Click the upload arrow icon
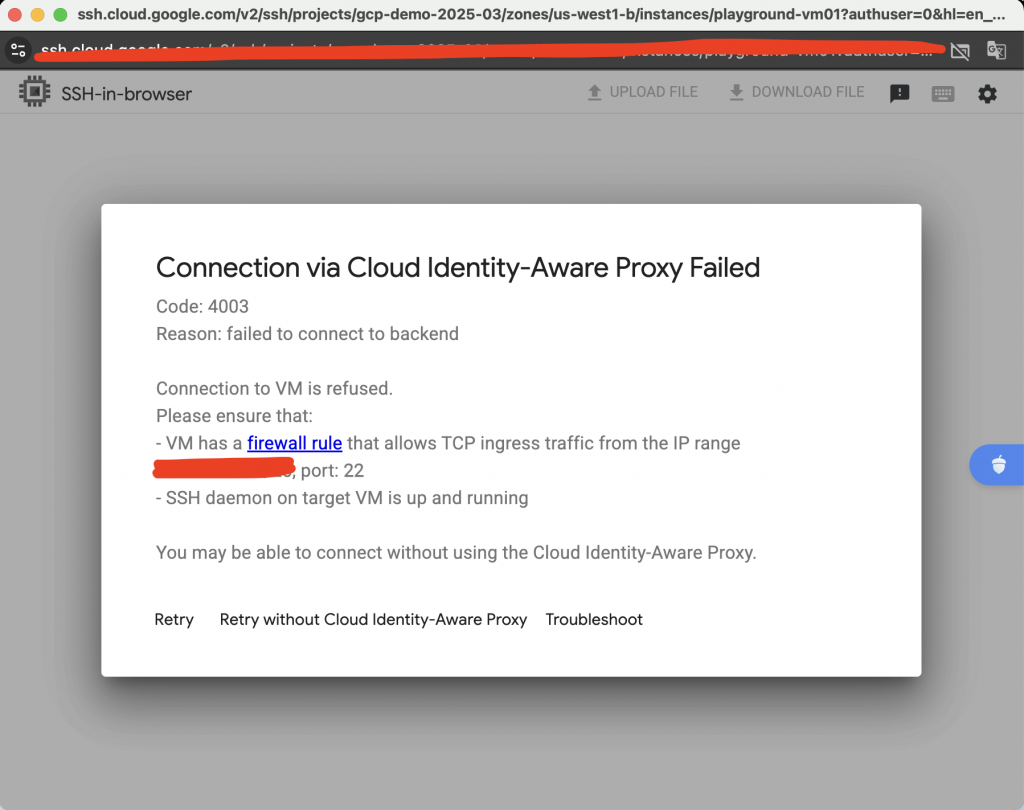The image size is (1024, 810). (x=594, y=92)
